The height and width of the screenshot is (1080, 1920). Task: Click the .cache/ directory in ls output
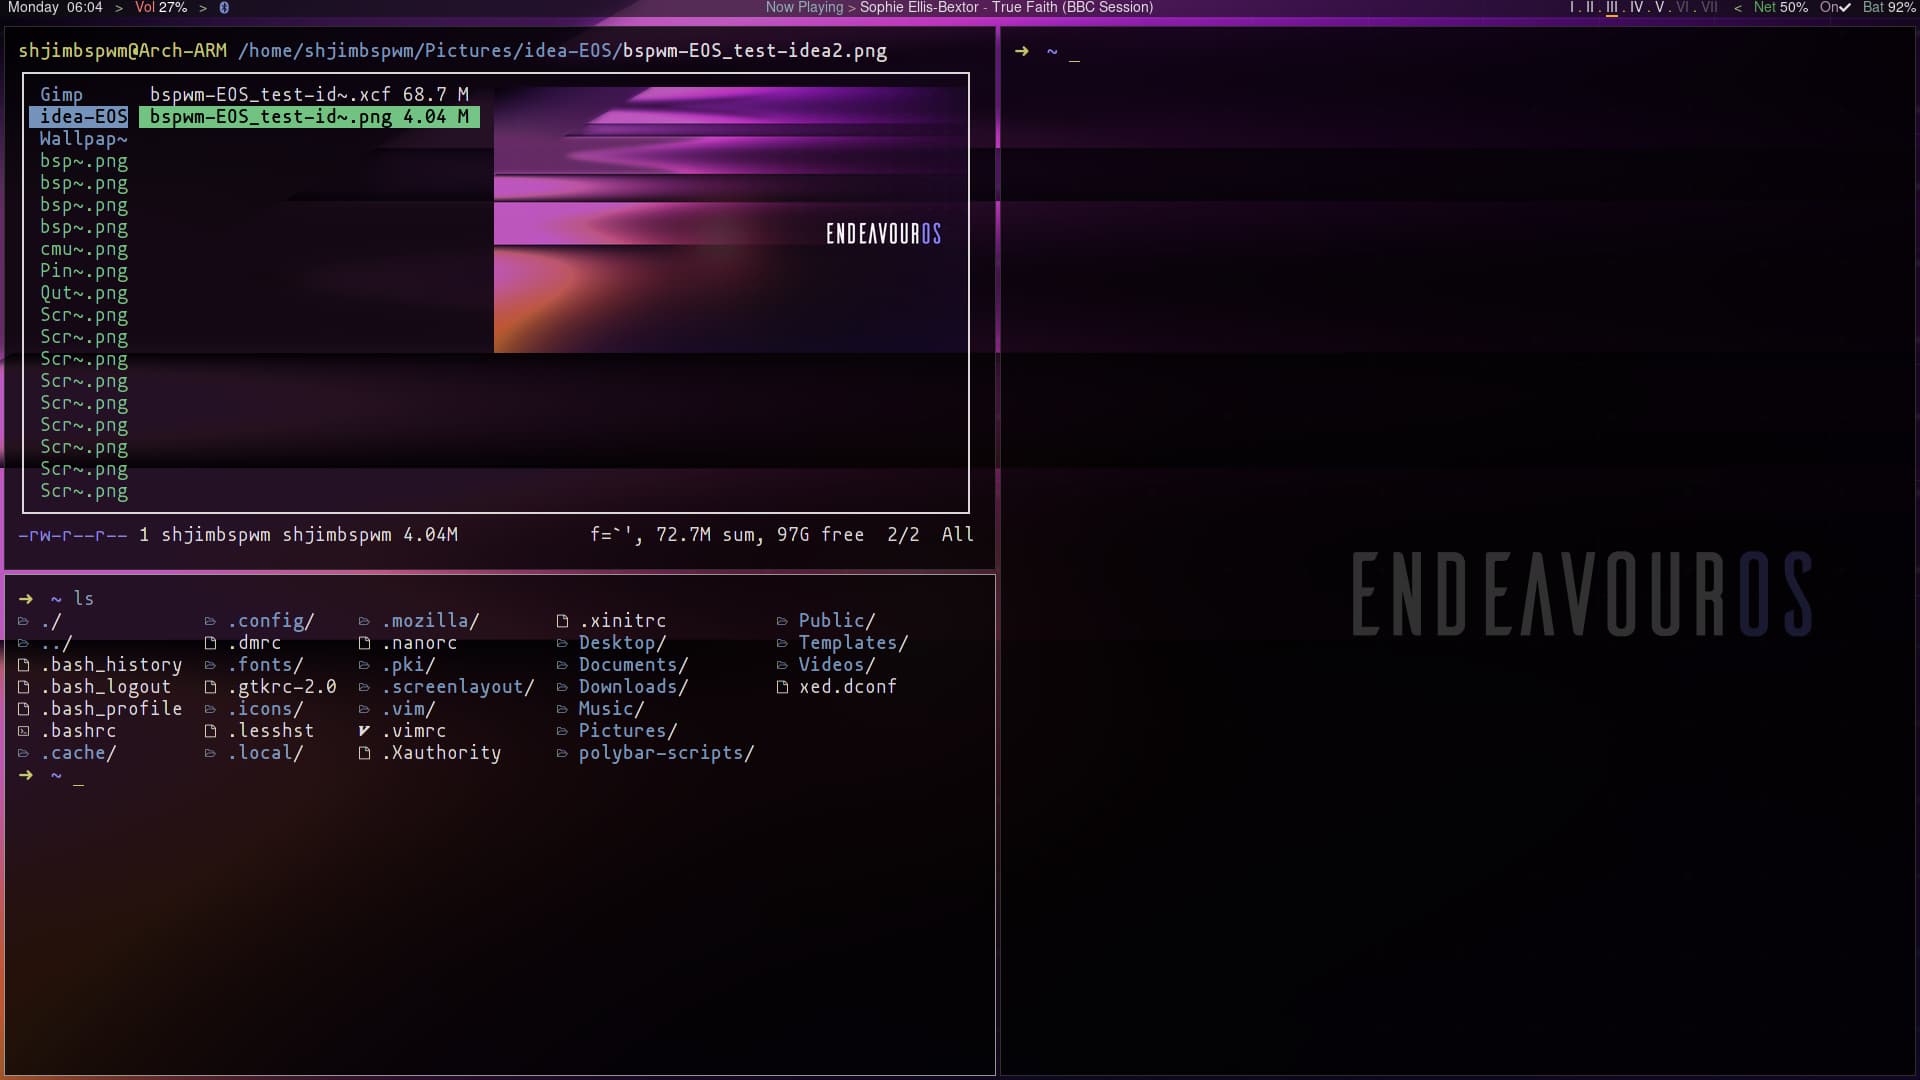click(78, 753)
